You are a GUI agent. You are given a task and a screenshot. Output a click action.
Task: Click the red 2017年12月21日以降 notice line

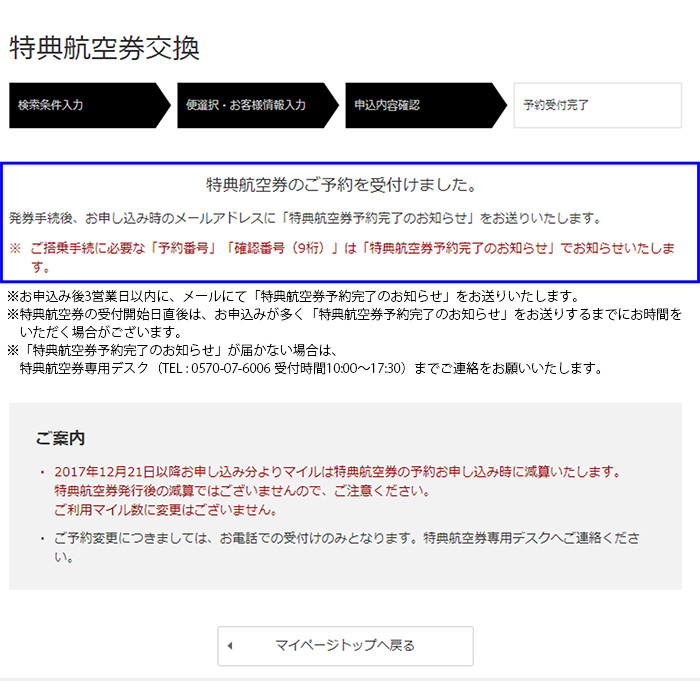[338, 471]
